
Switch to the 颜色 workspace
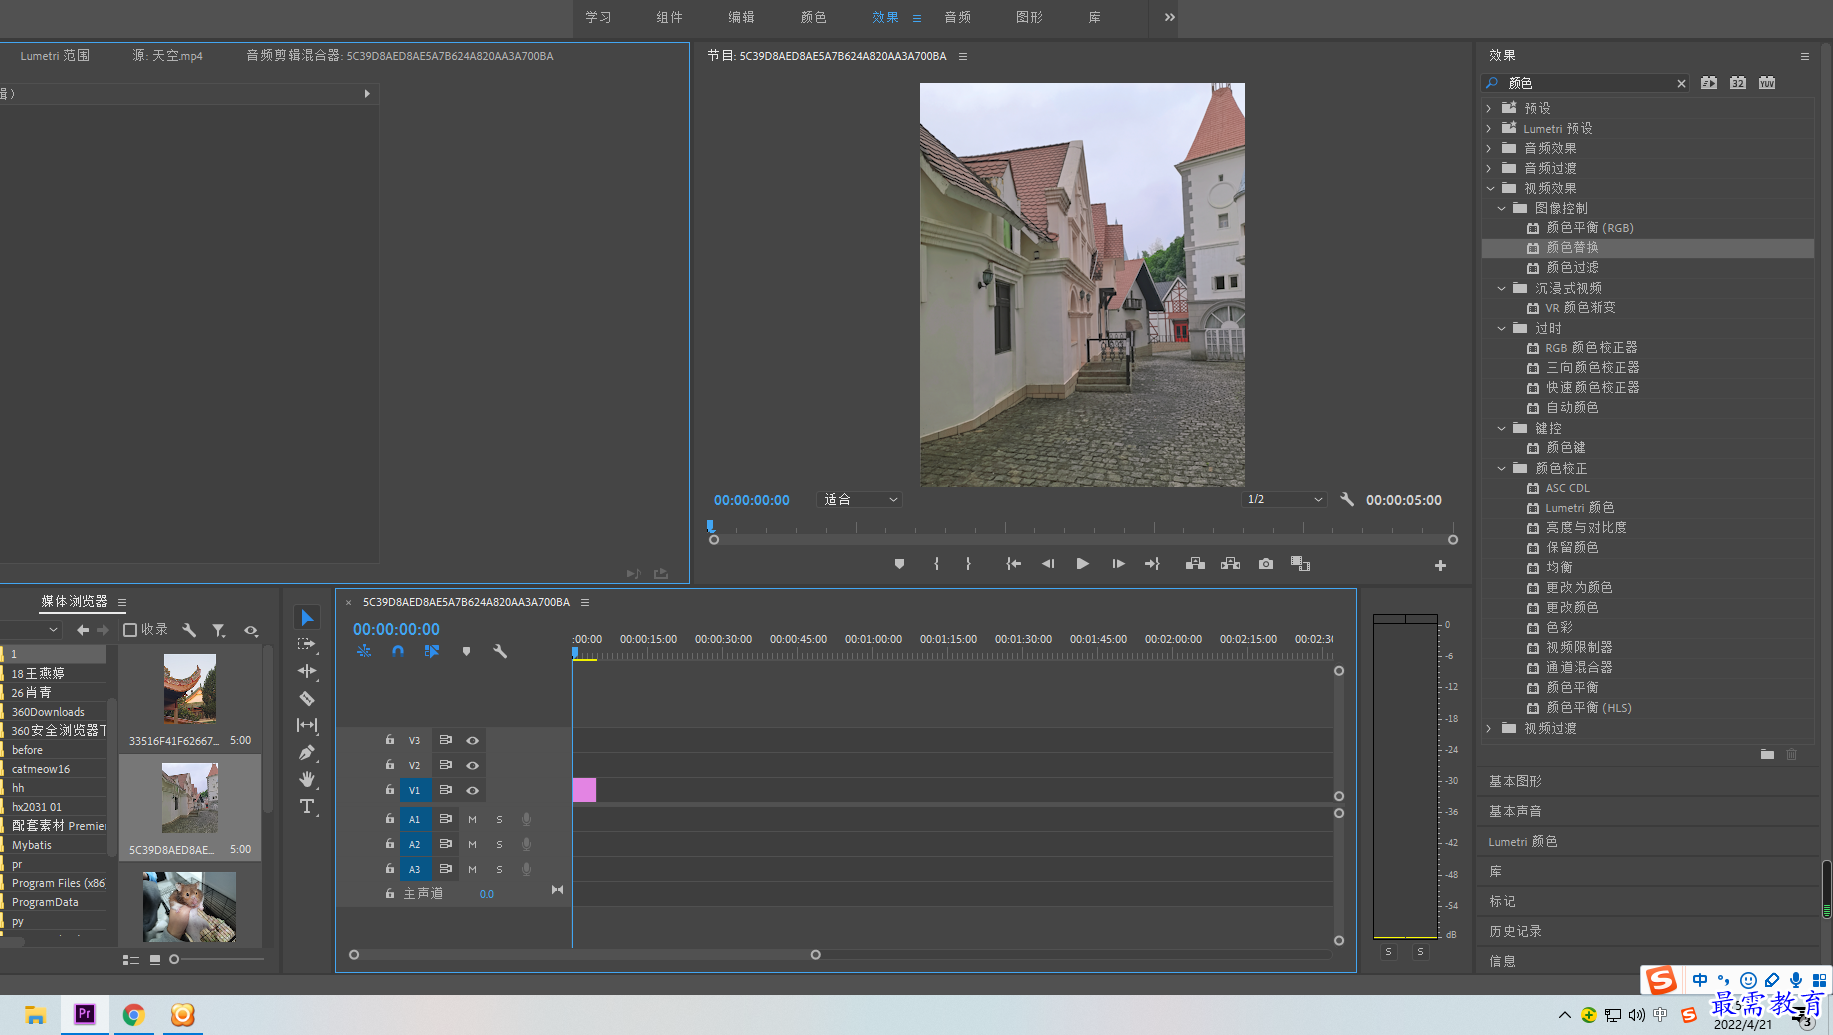813,17
